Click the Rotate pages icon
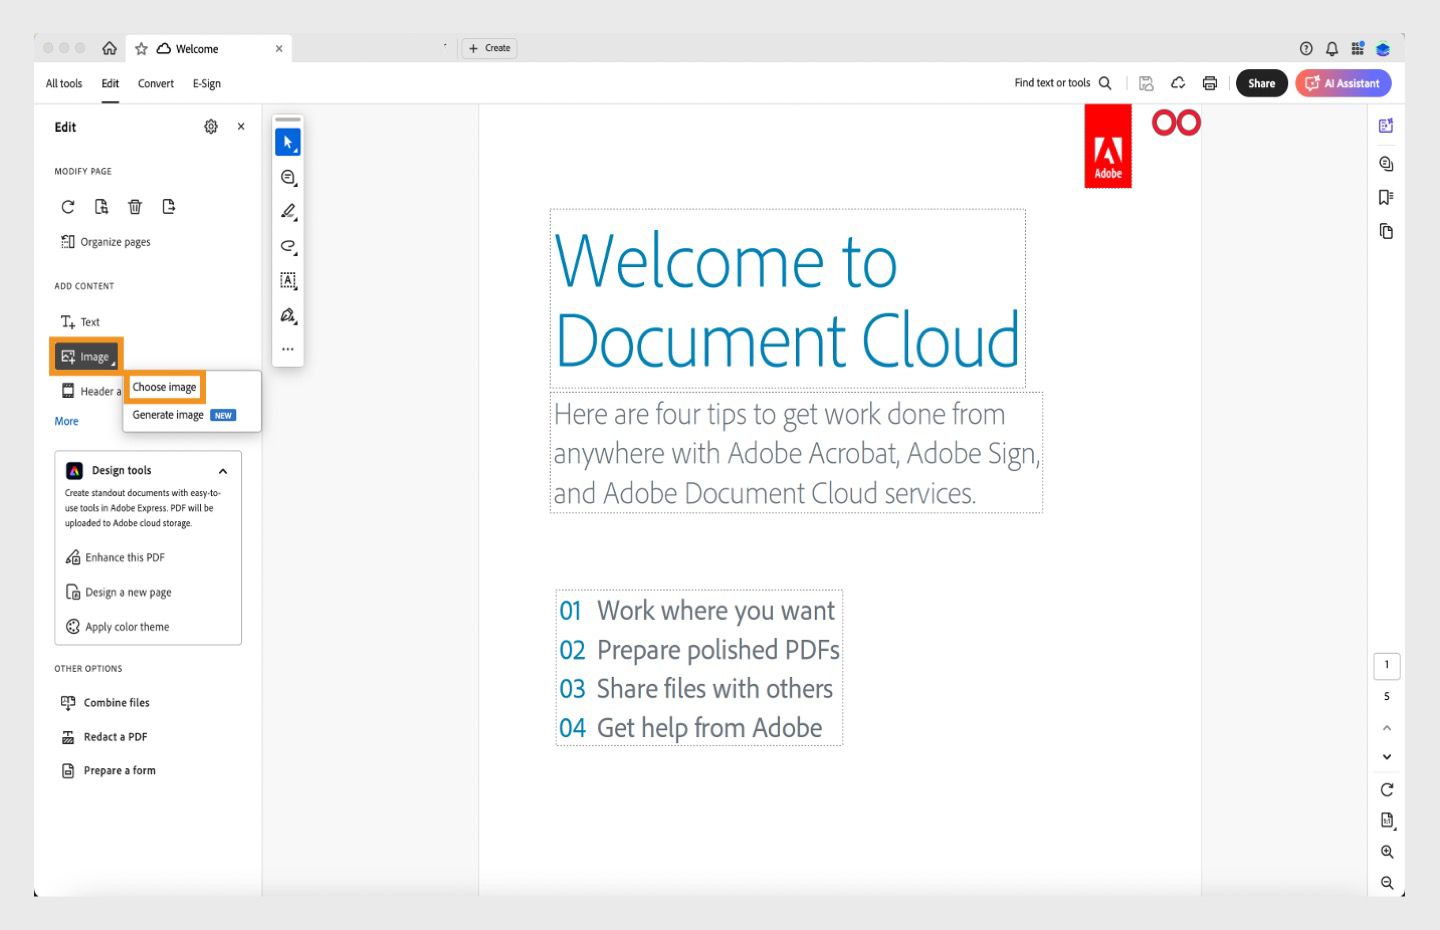The height and width of the screenshot is (930, 1440). [x=68, y=207]
